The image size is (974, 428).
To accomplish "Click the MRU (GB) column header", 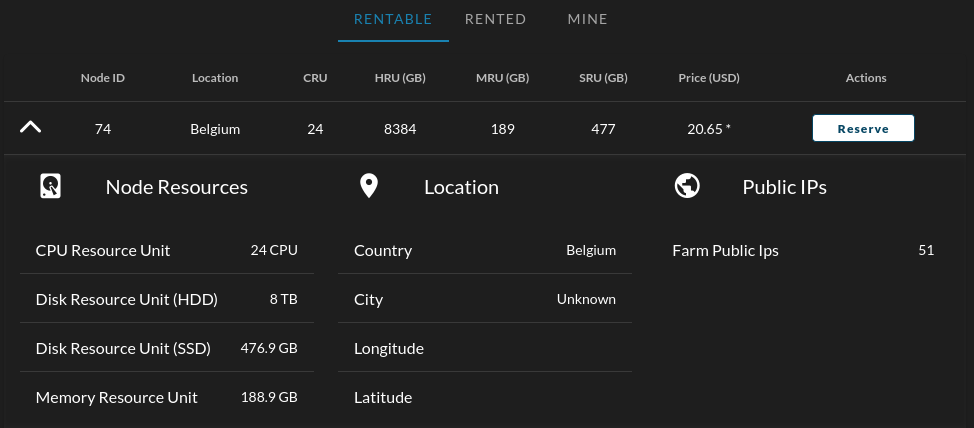I will click(x=502, y=78).
